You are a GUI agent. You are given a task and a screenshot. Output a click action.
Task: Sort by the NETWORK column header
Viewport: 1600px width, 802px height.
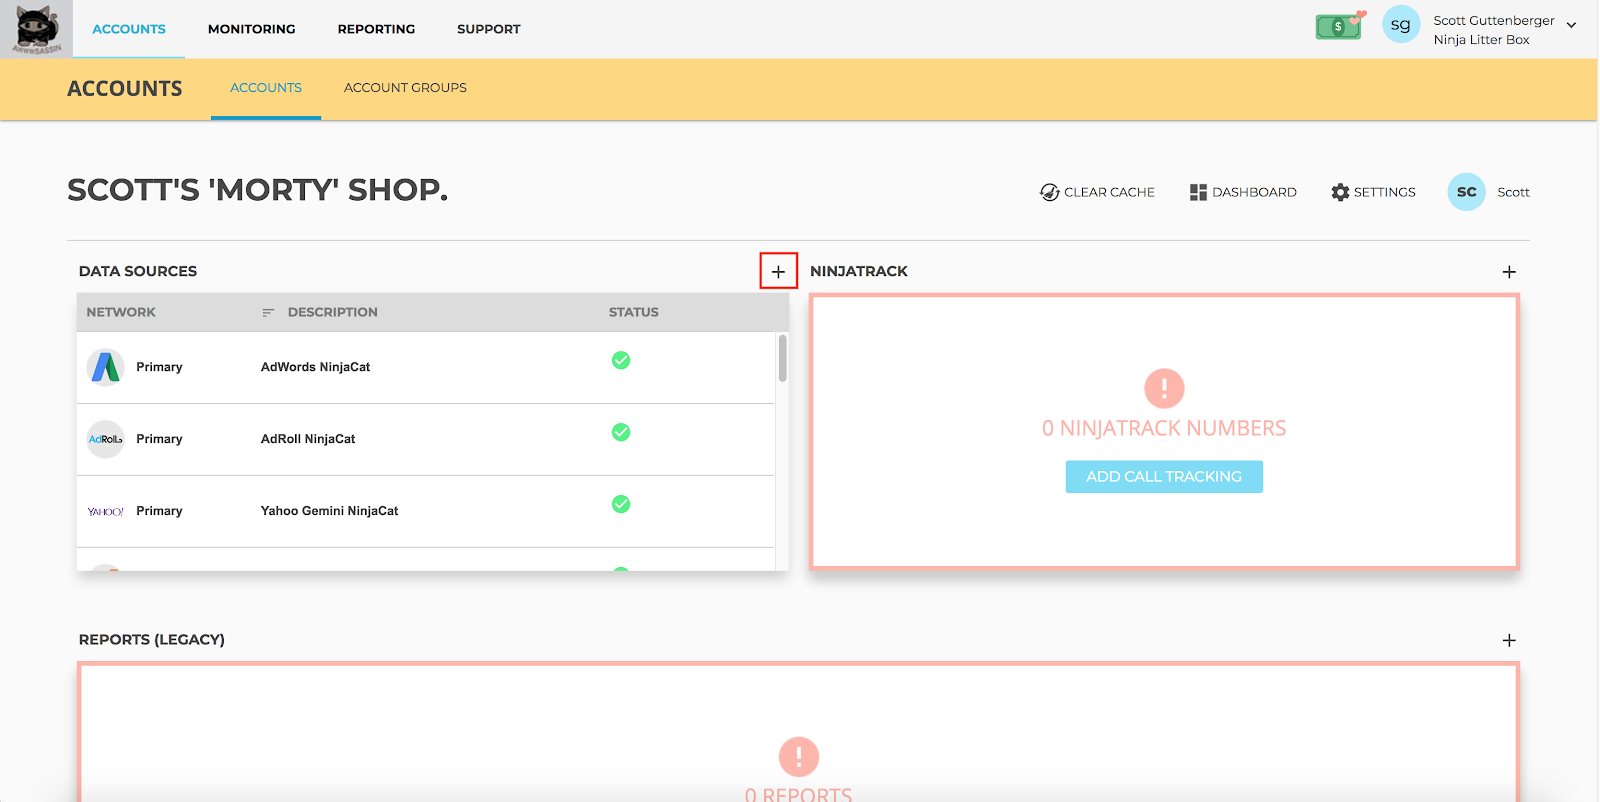coord(121,312)
